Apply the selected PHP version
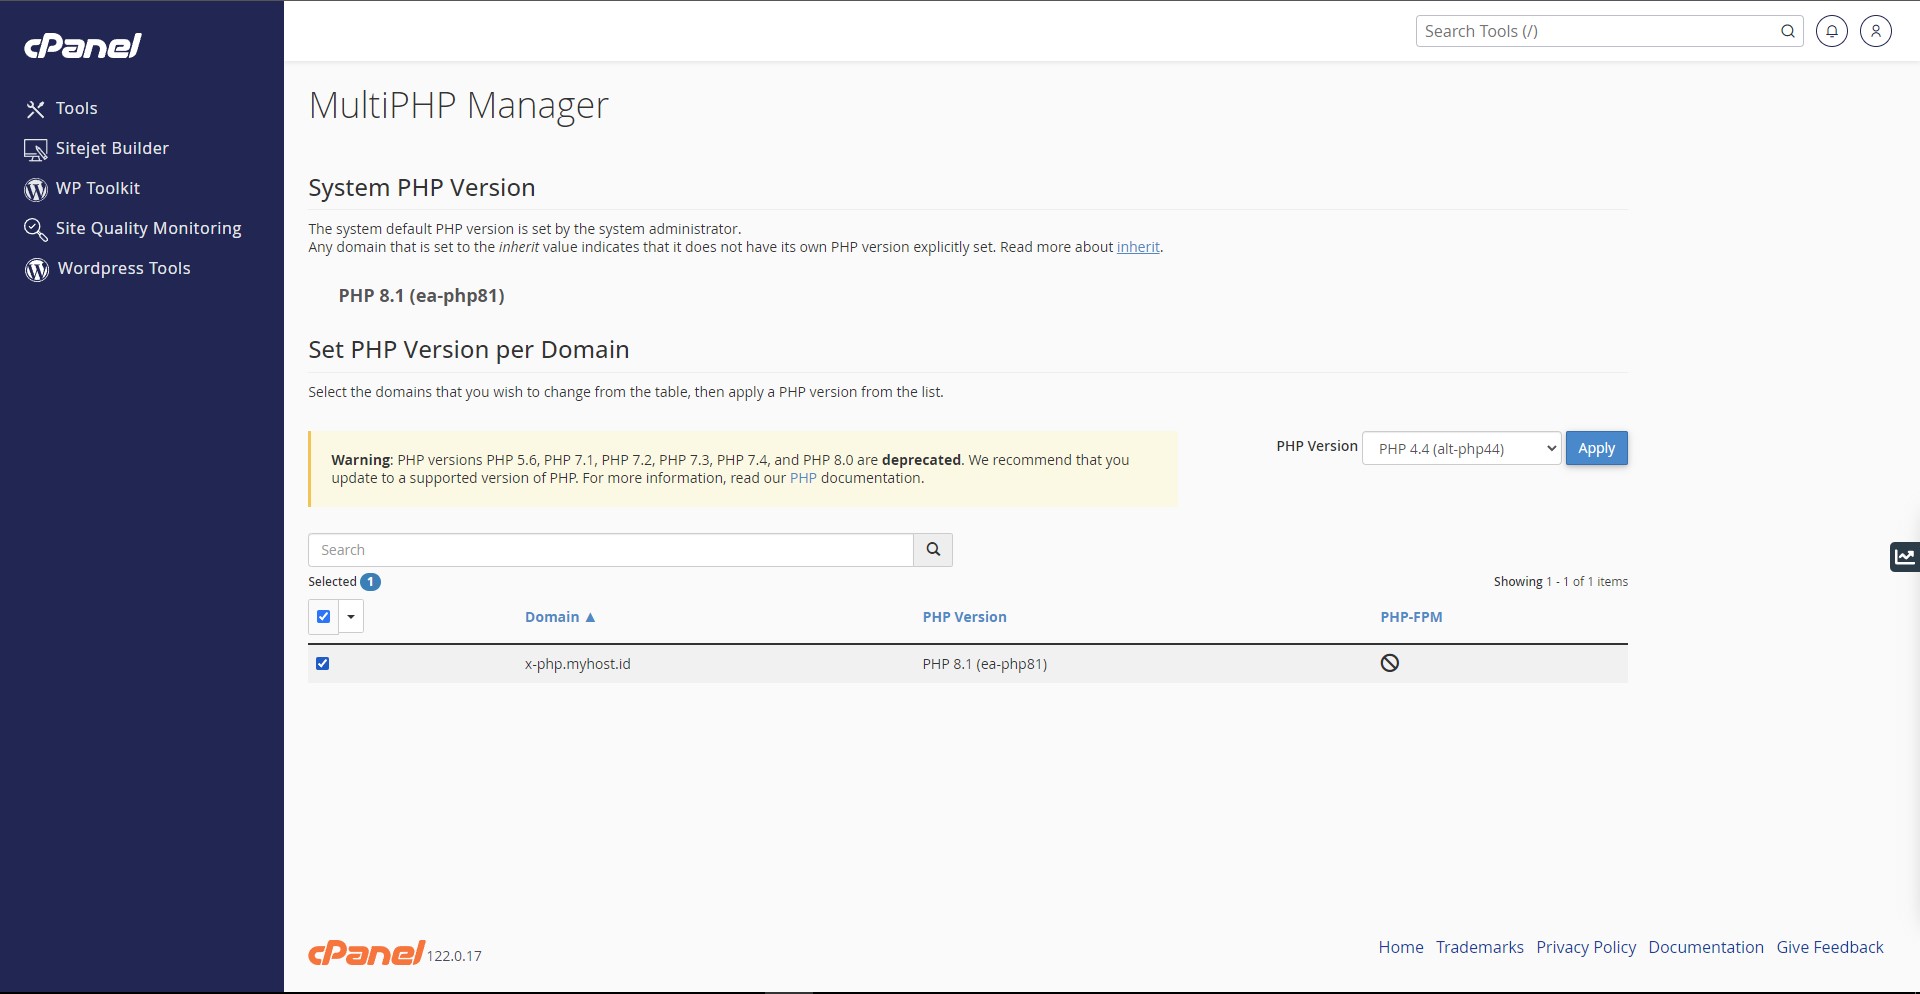This screenshot has height=994, width=1920. [x=1596, y=448]
